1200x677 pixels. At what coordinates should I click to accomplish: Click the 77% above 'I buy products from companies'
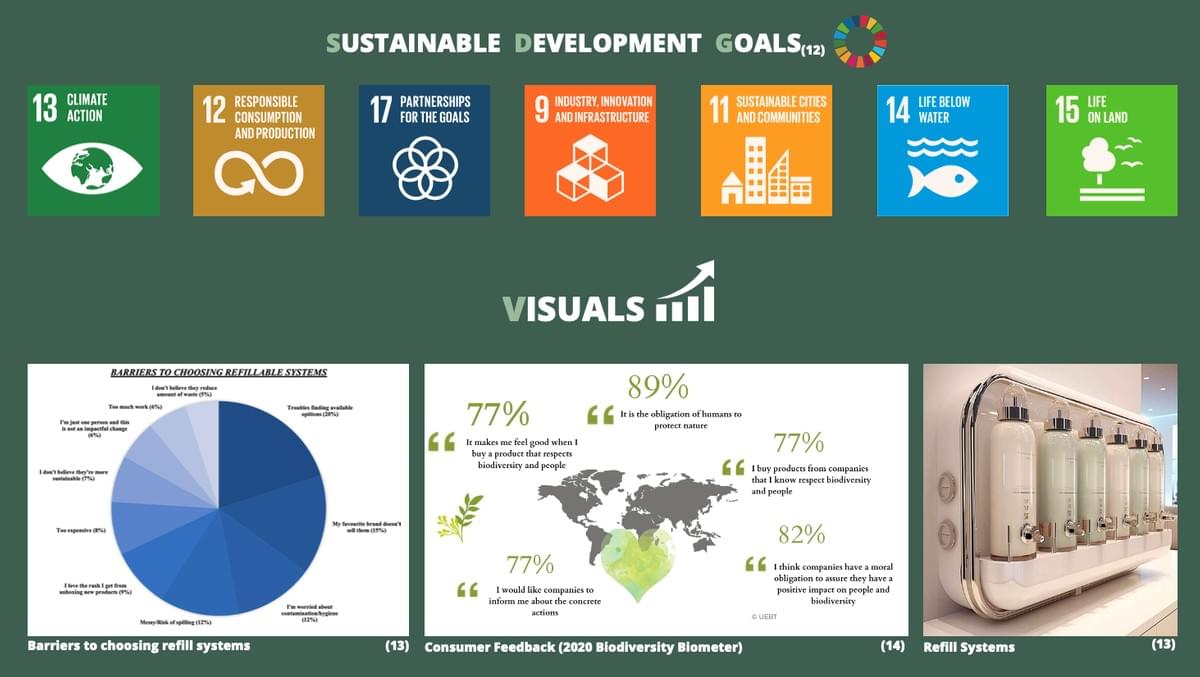click(x=800, y=442)
